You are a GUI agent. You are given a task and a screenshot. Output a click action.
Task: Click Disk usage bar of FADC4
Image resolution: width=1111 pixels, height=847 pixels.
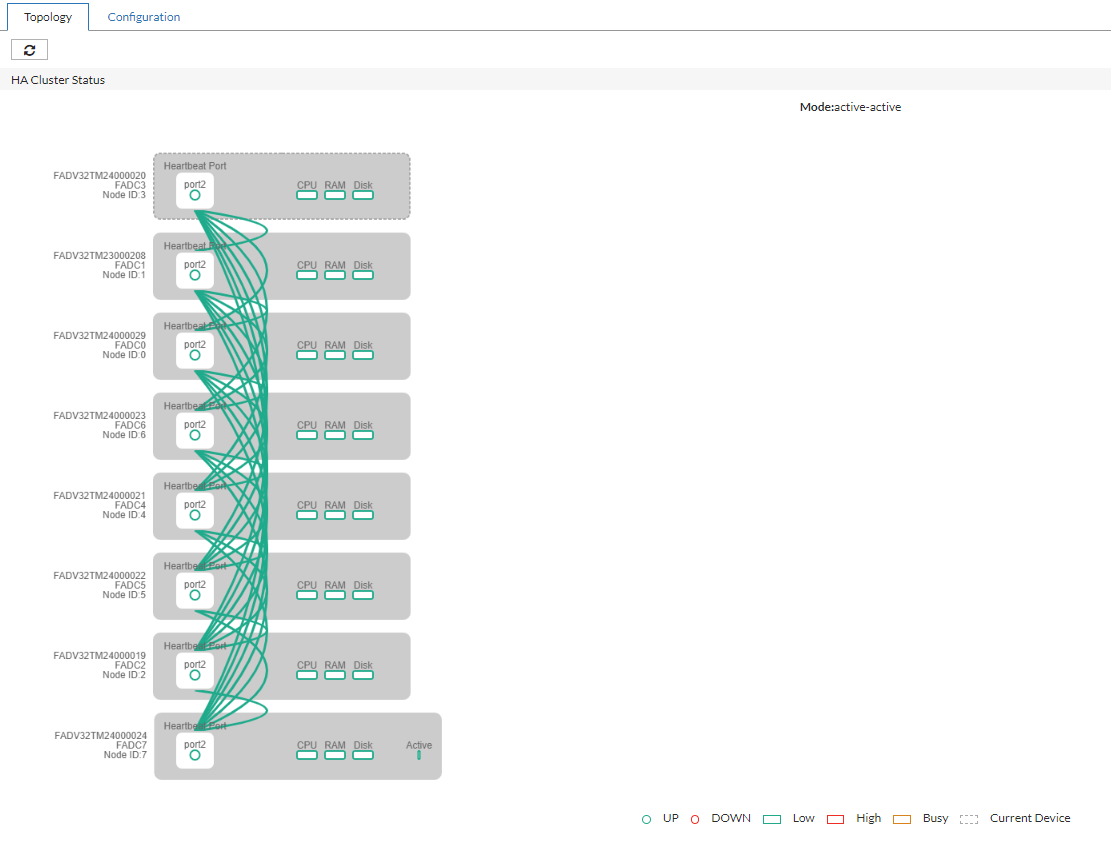tap(363, 516)
